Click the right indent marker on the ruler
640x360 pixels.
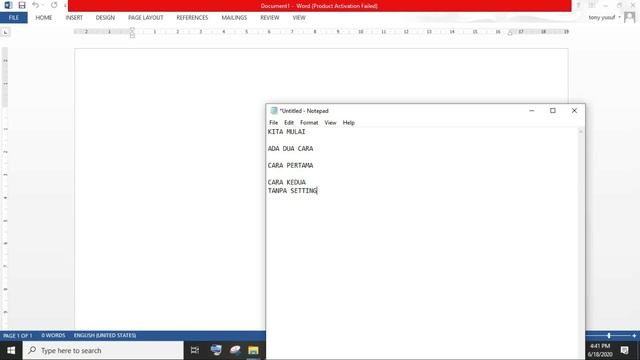coord(510,33)
